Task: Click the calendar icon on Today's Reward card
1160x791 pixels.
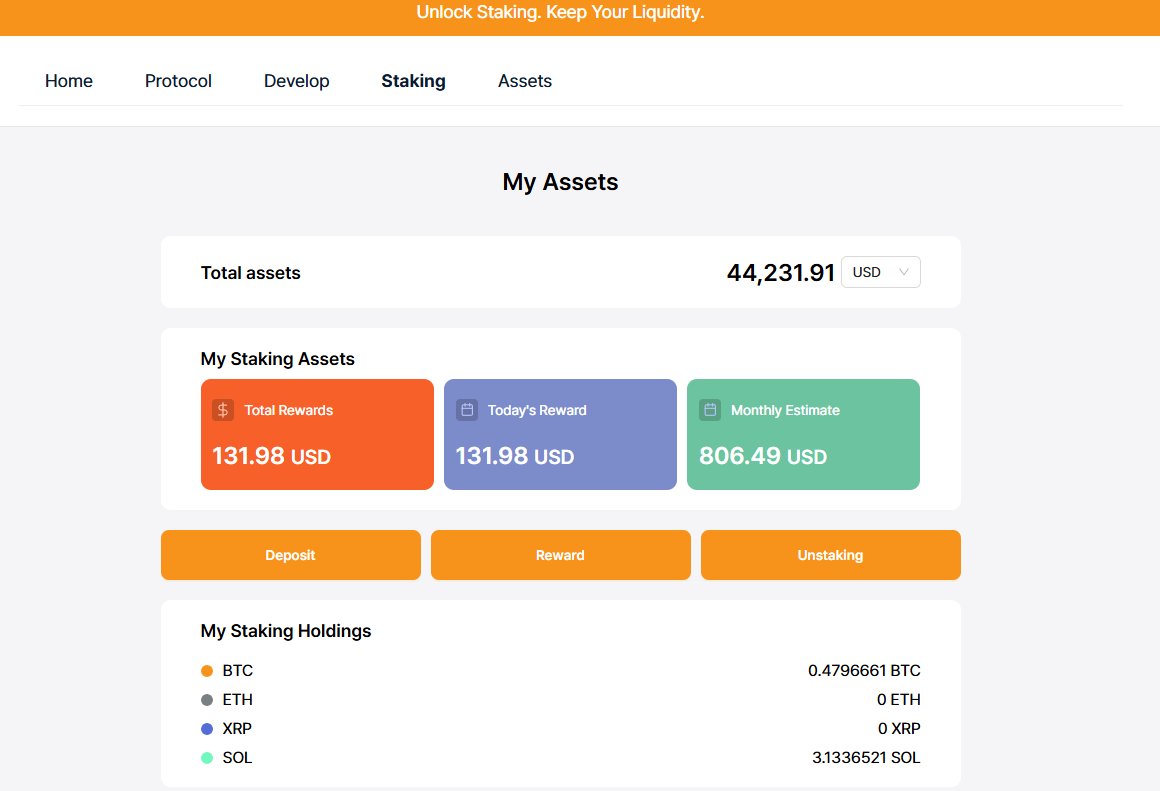Action: pyautogui.click(x=467, y=410)
